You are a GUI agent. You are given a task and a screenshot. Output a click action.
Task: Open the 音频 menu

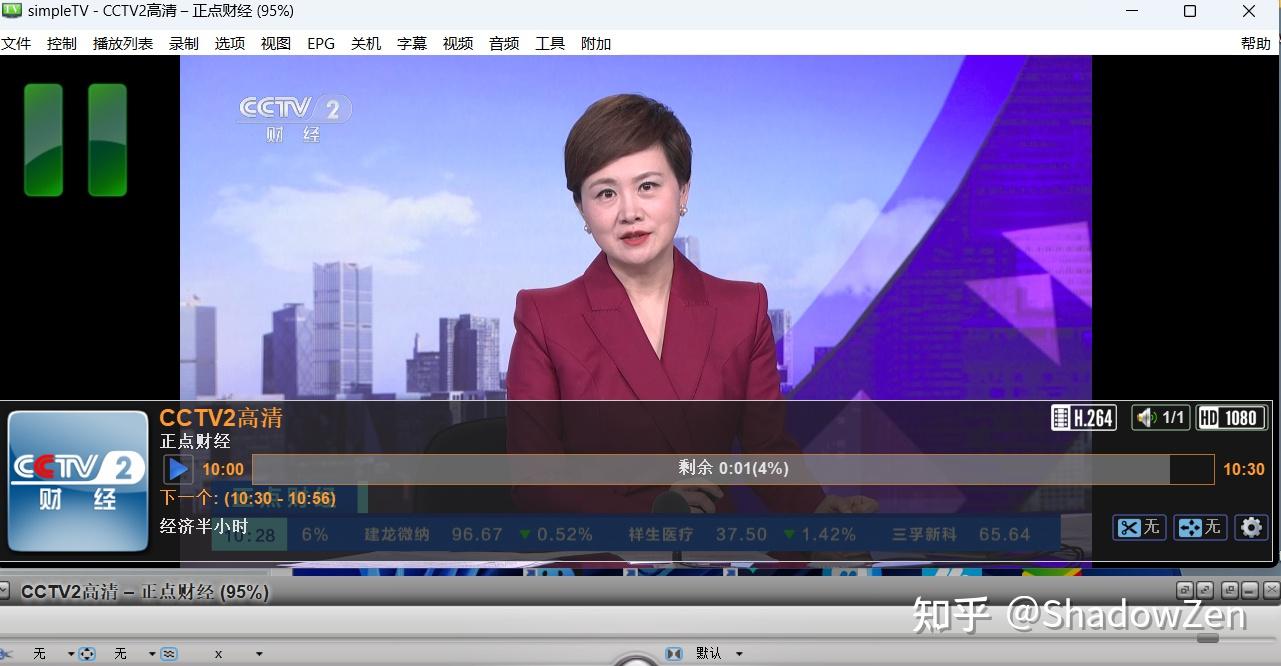click(x=504, y=43)
